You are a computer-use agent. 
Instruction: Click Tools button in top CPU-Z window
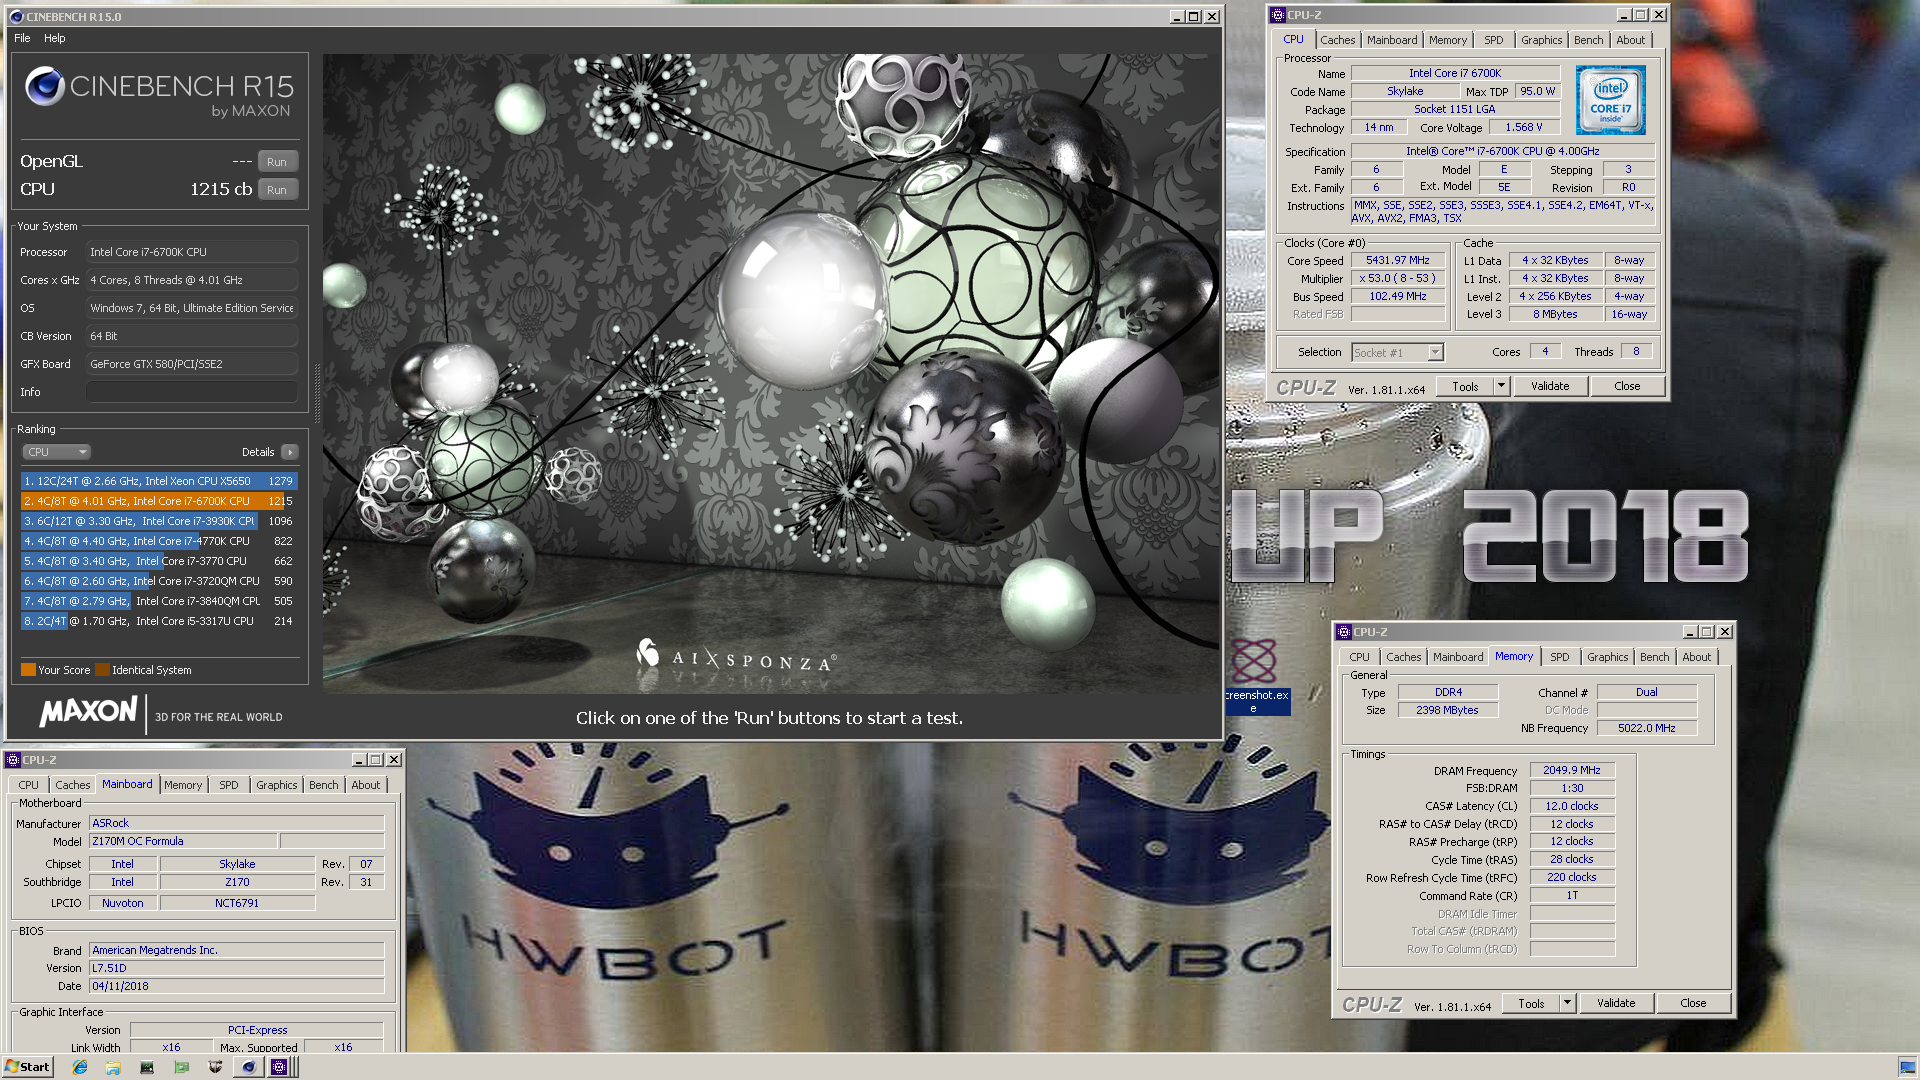pyautogui.click(x=1465, y=386)
